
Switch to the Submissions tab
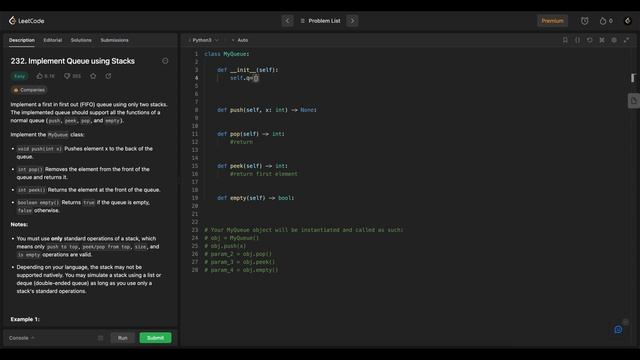(114, 40)
